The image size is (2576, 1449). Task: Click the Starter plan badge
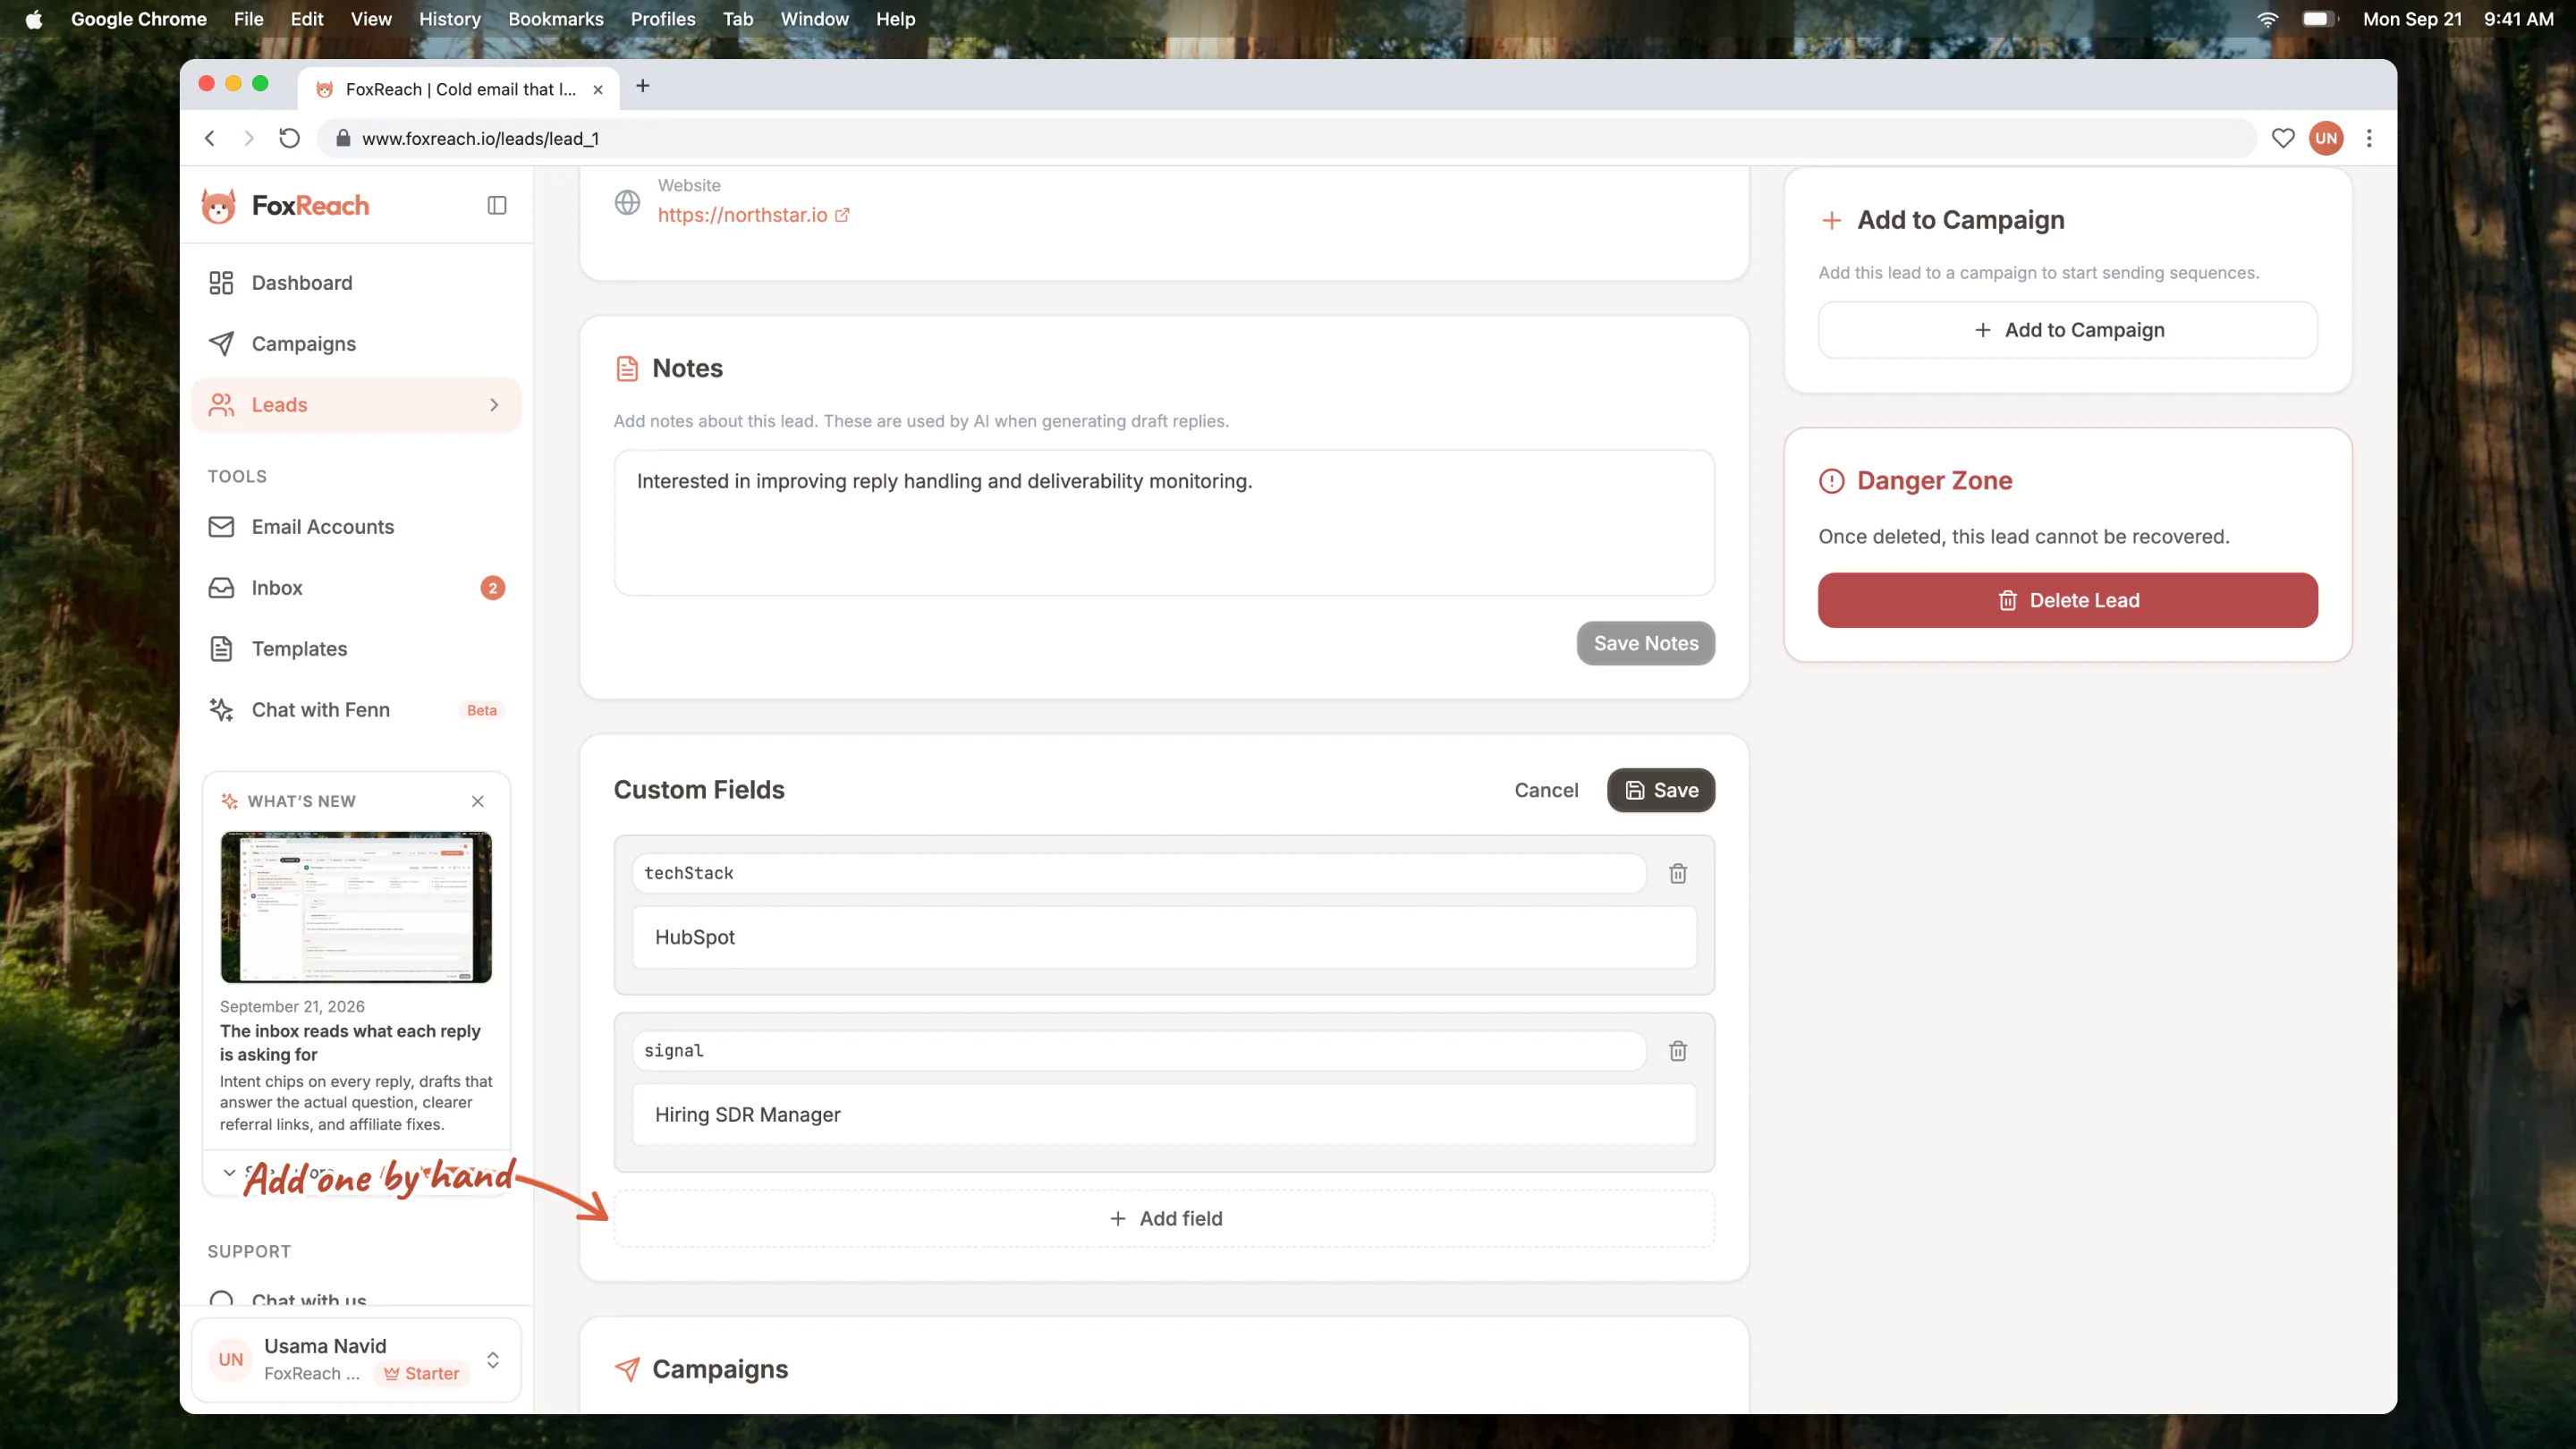422,1374
